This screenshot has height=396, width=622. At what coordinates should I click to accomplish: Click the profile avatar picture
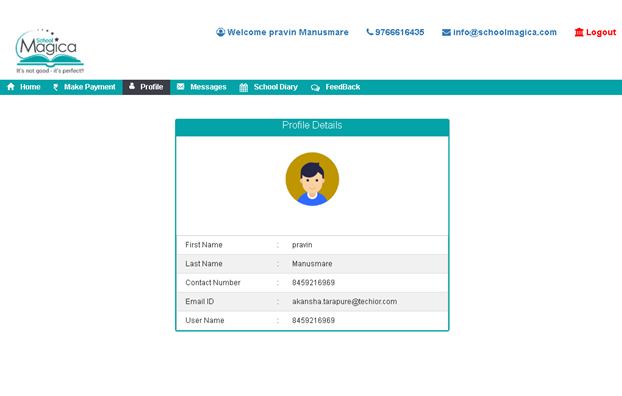coord(312,179)
